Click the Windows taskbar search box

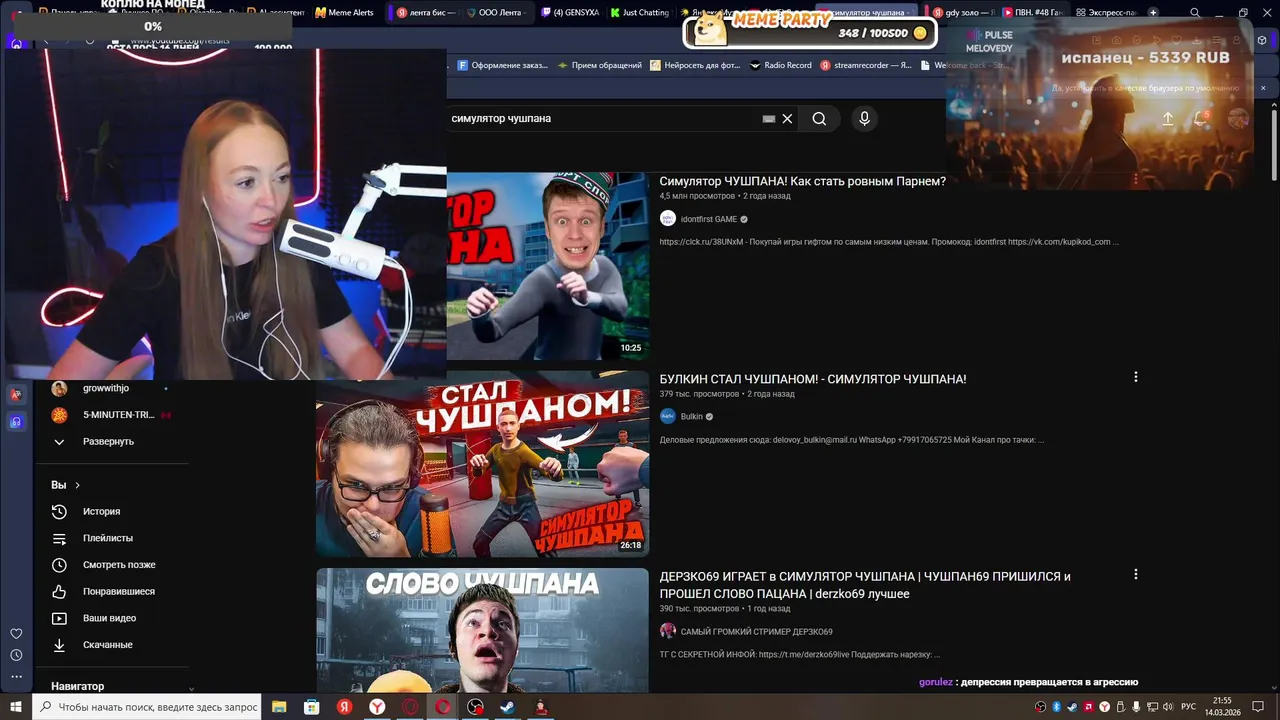pos(147,707)
